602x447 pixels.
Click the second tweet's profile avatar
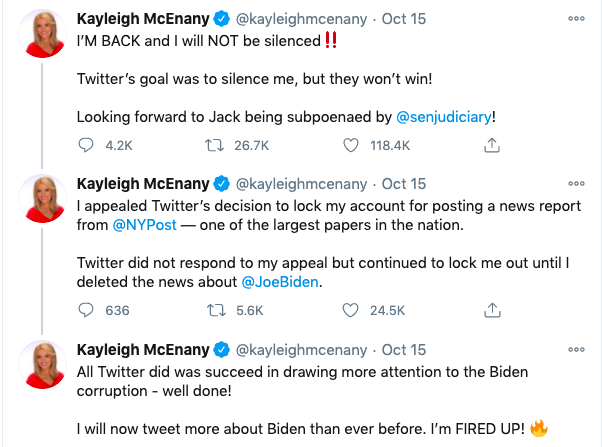[x=41, y=199]
